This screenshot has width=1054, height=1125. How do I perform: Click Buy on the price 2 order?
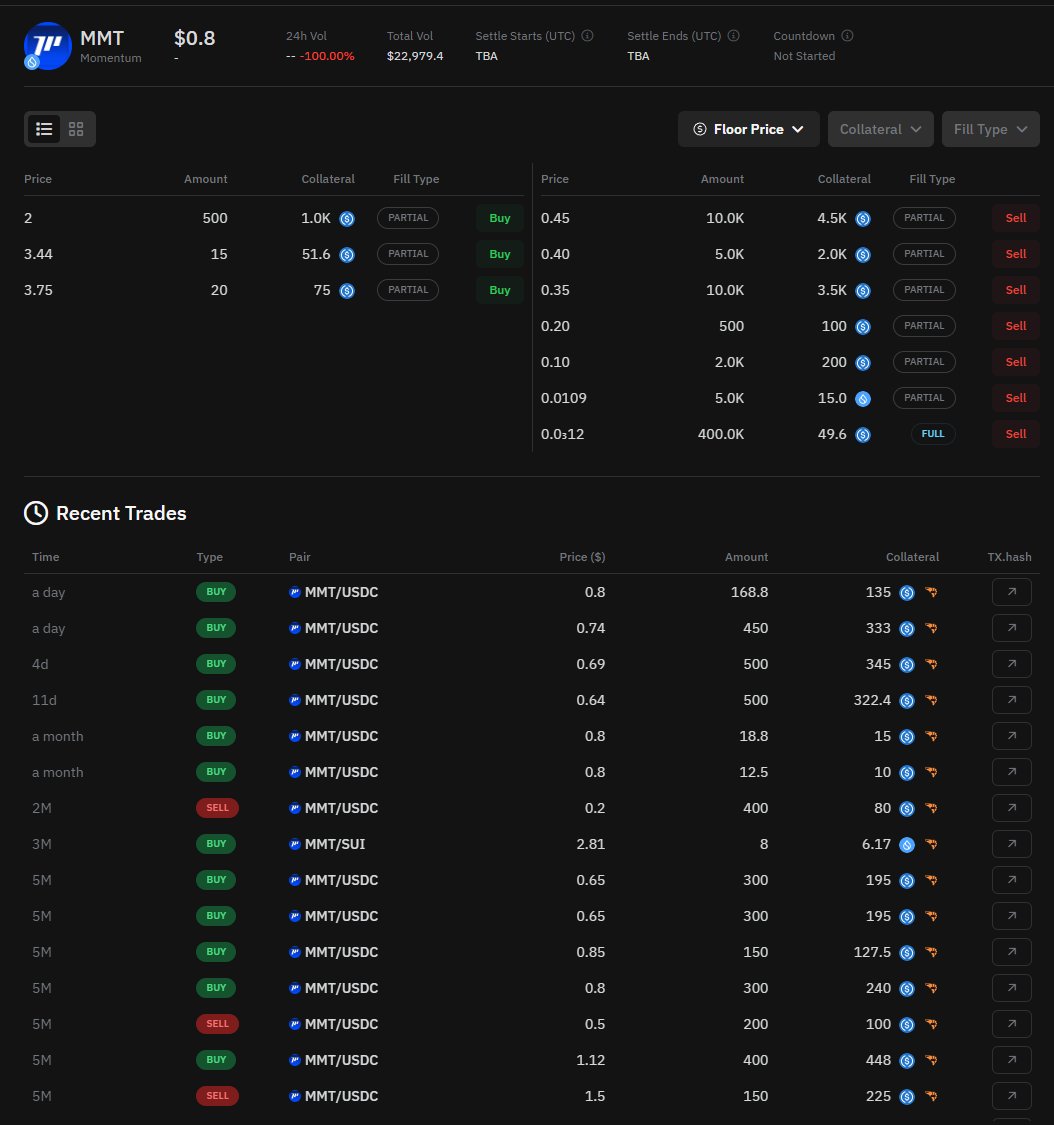tap(499, 218)
